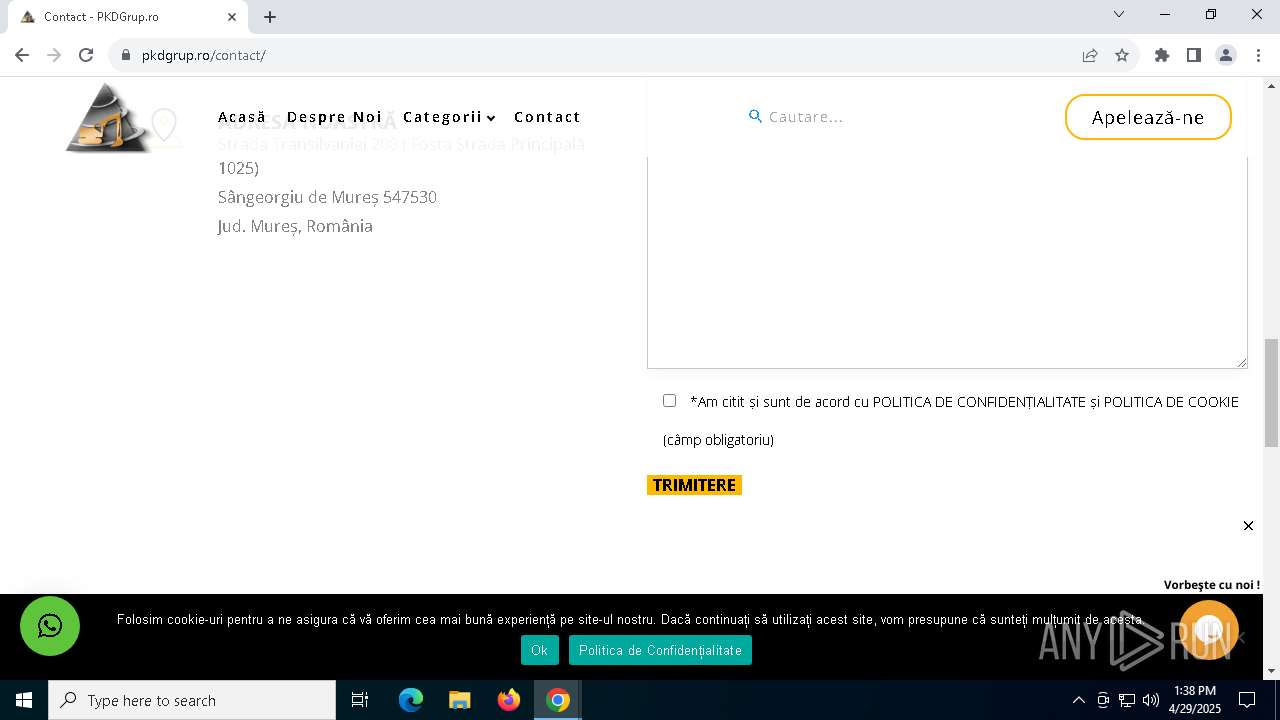Open network status tray icon

pyautogui.click(x=1127, y=700)
